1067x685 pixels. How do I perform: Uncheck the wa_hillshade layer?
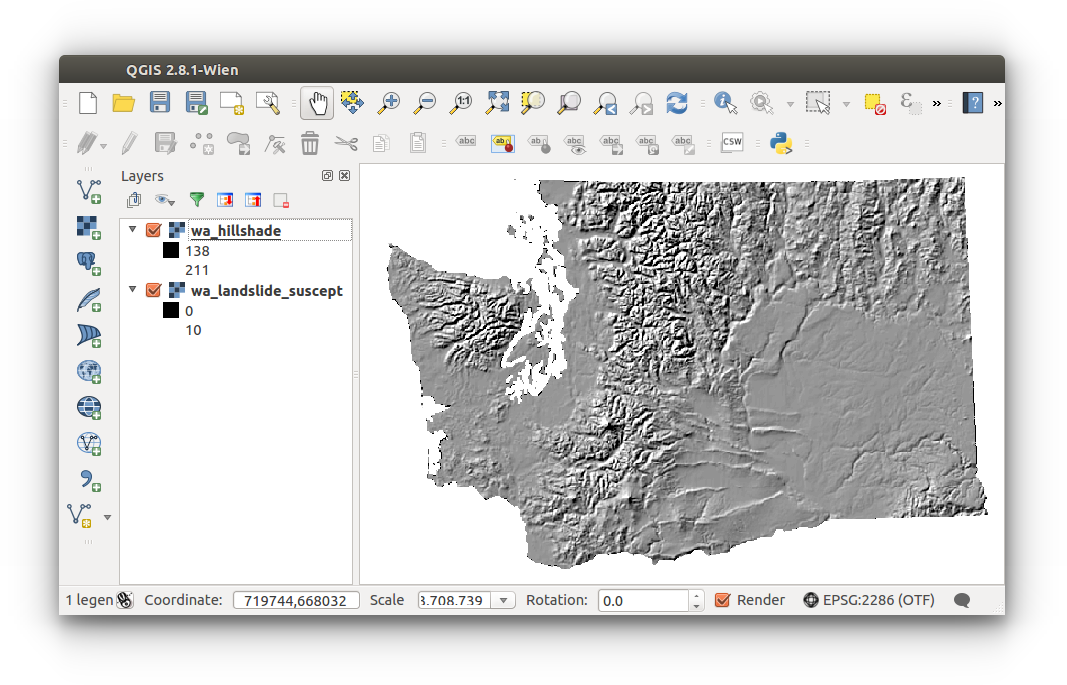point(153,230)
